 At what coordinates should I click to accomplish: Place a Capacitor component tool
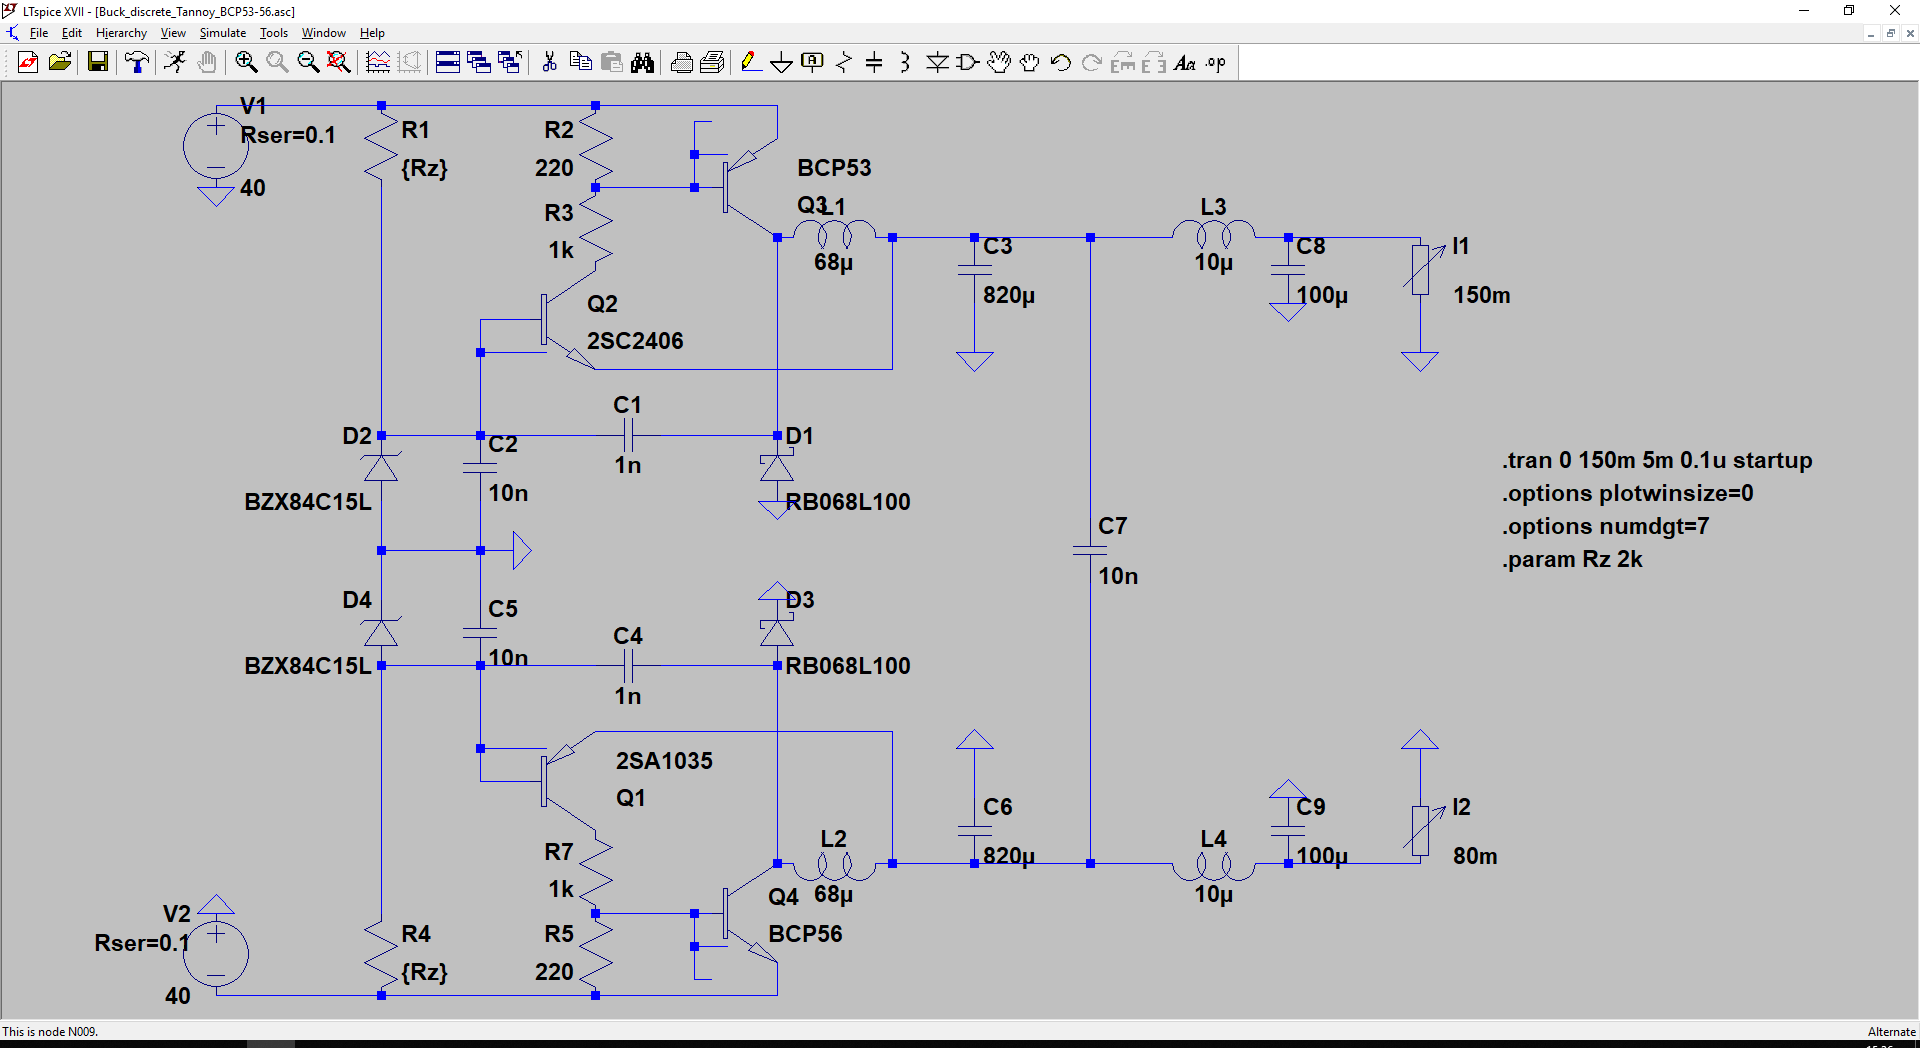[874, 63]
